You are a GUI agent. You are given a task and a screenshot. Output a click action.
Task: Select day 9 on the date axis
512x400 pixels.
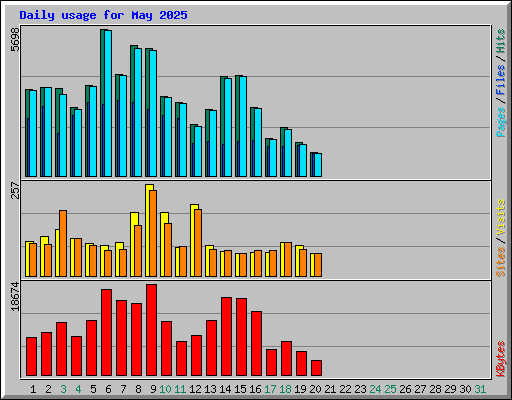[x=153, y=389]
